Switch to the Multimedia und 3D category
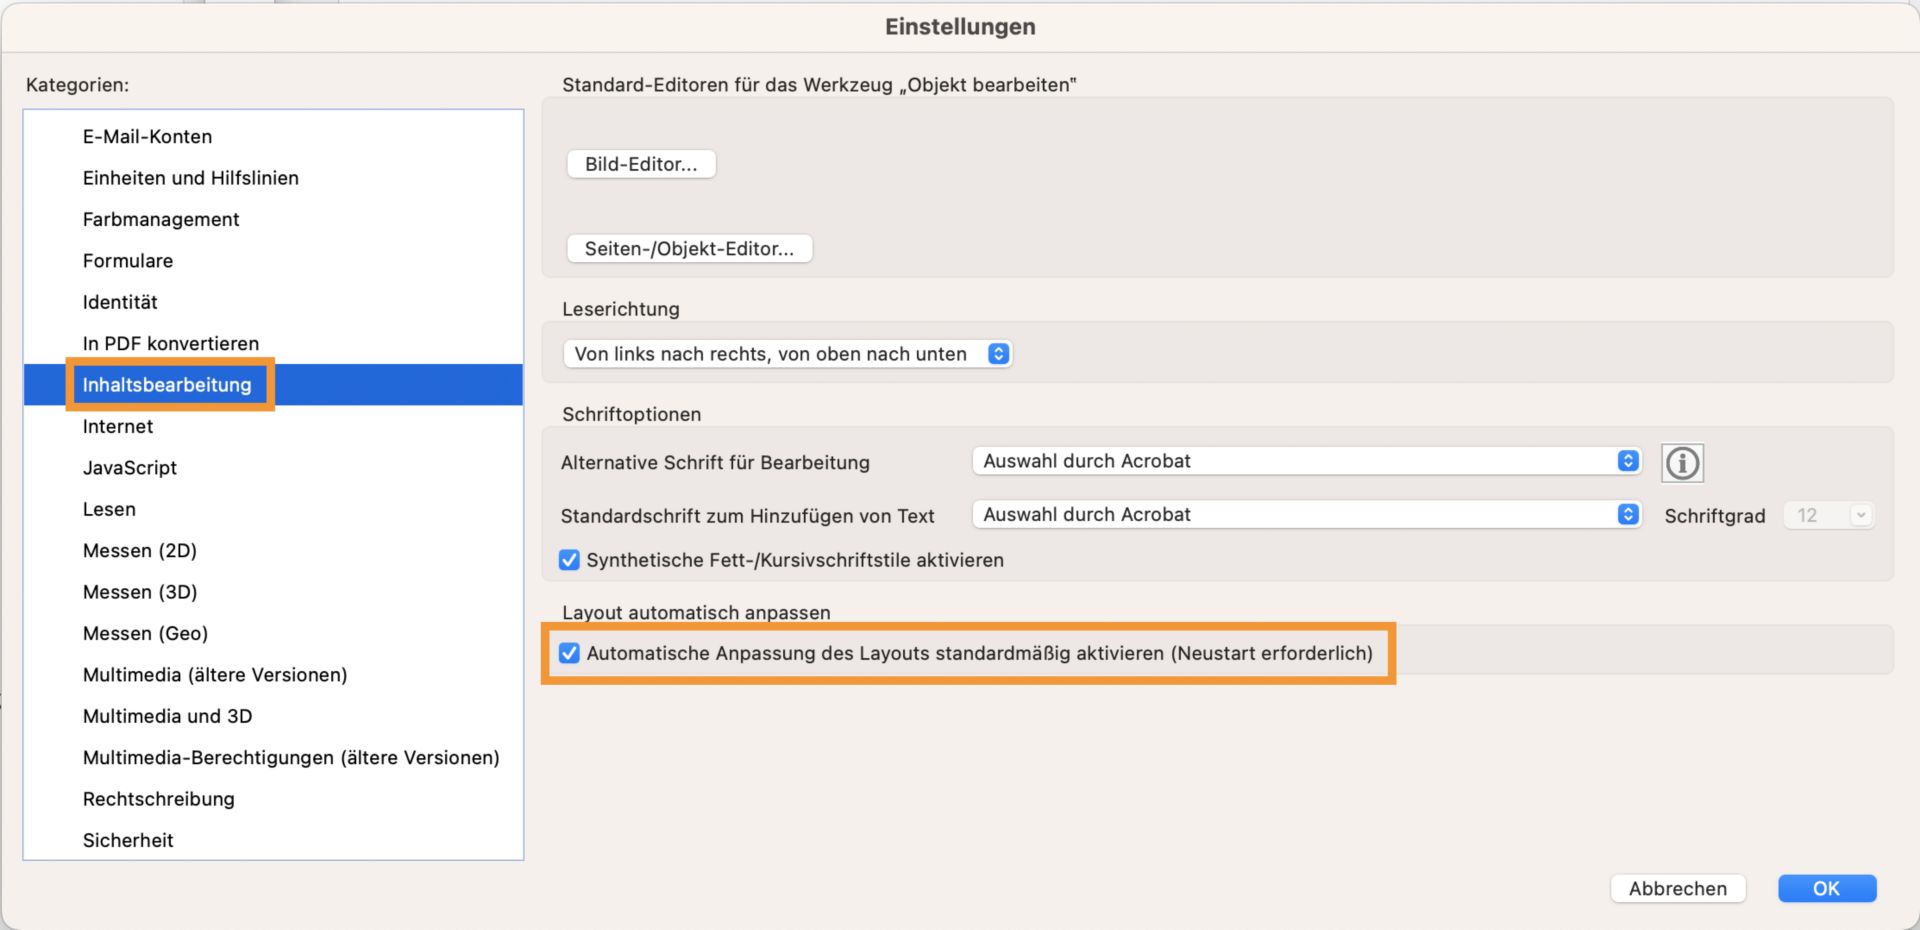Viewport: 1920px width, 930px height. pos(167,716)
